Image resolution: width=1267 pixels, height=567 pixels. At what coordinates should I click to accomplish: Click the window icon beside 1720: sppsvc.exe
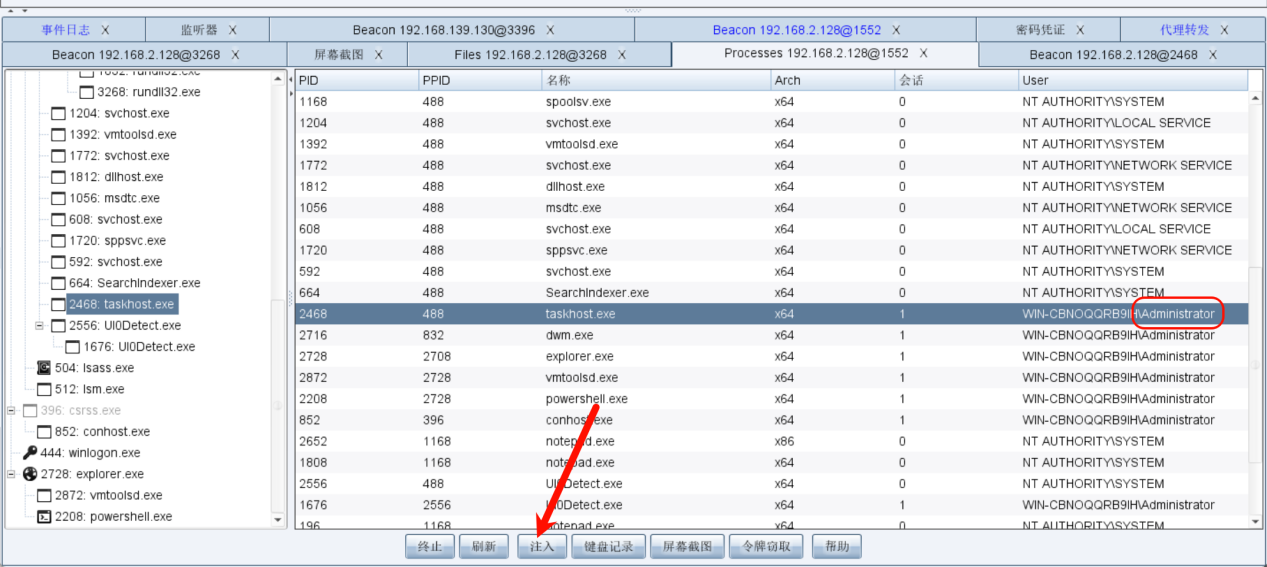[58, 241]
